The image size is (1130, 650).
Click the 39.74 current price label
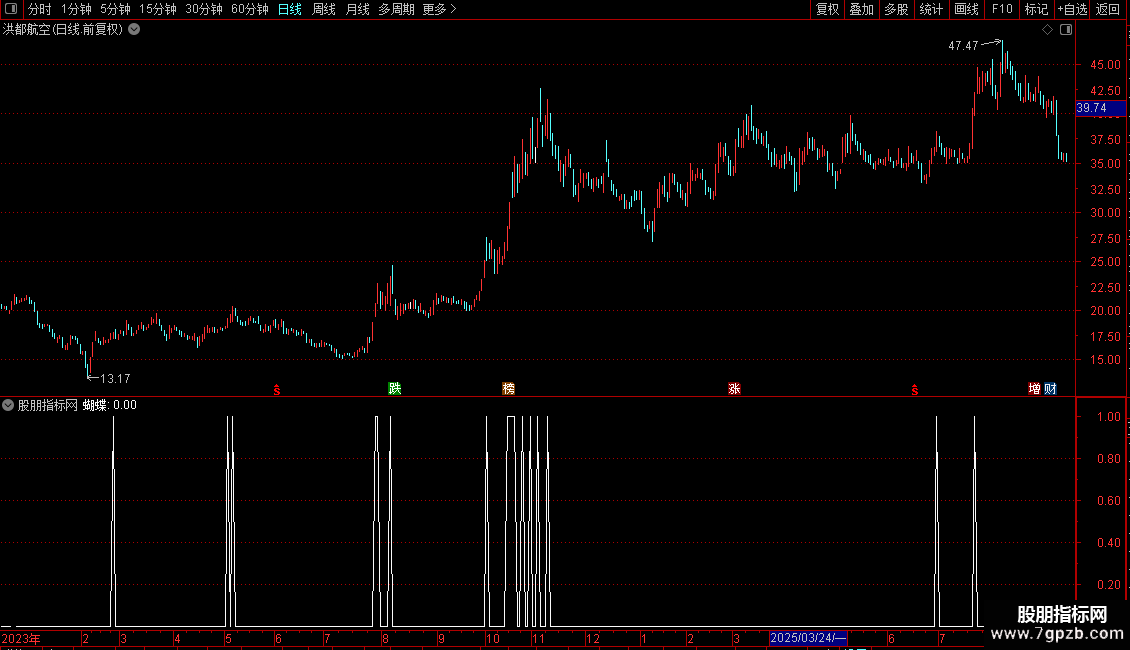[x=1100, y=108]
